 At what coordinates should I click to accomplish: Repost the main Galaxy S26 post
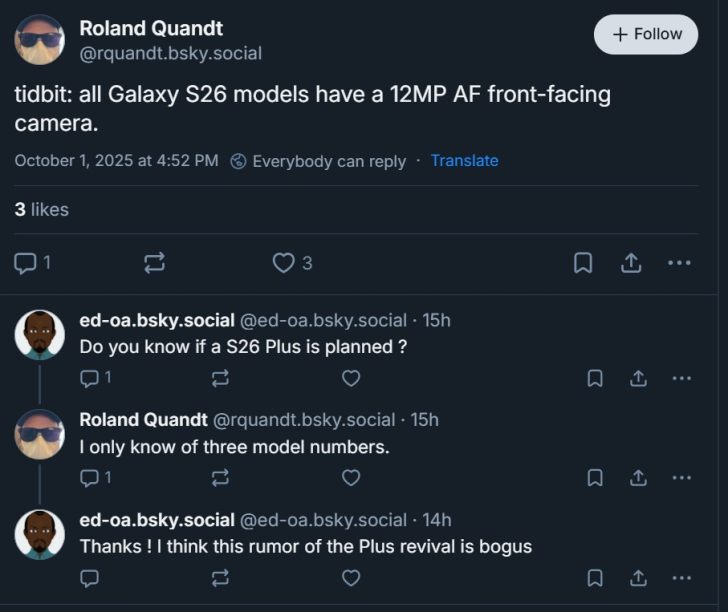[154, 262]
